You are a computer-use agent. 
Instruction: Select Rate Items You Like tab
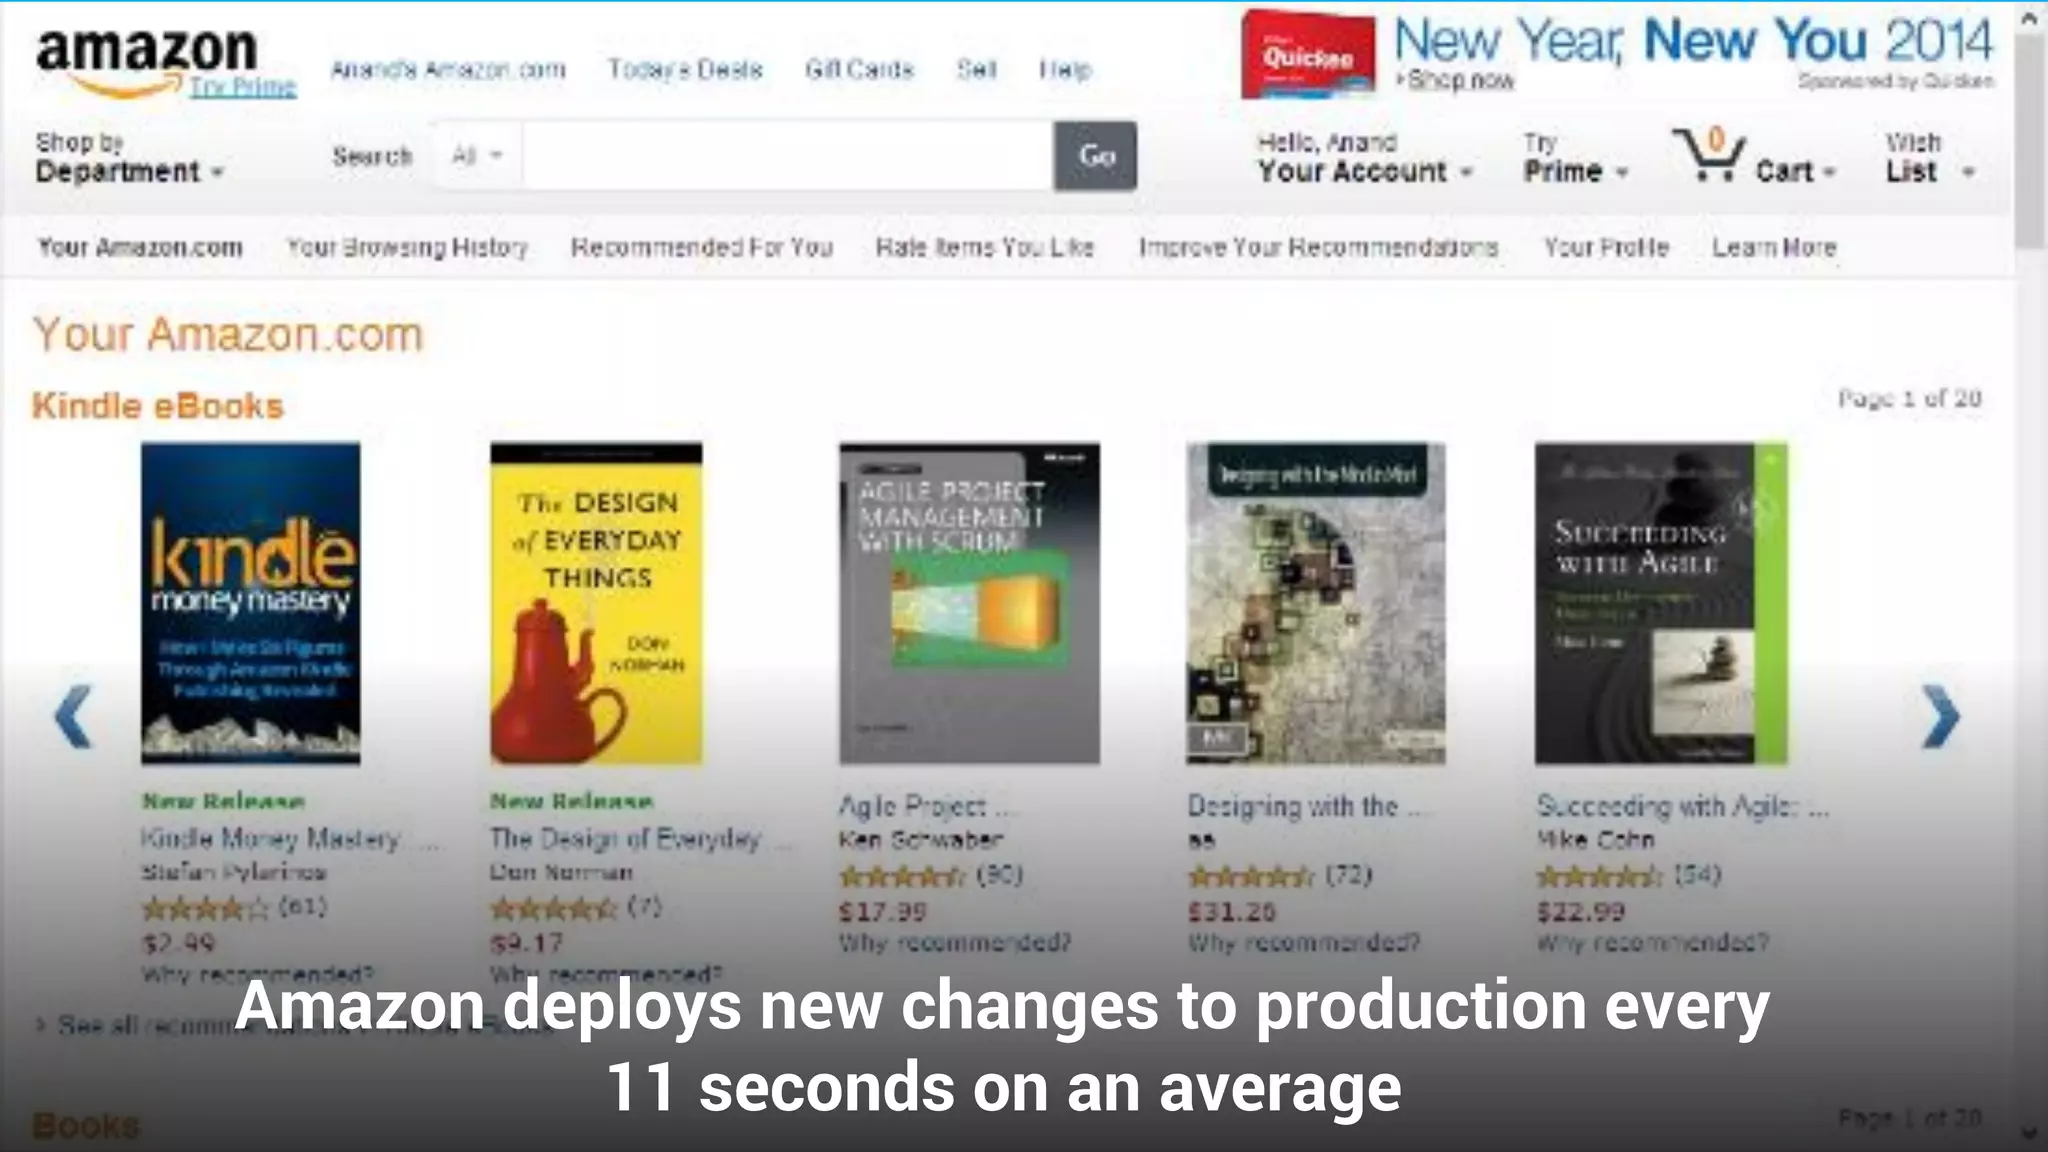tap(985, 247)
